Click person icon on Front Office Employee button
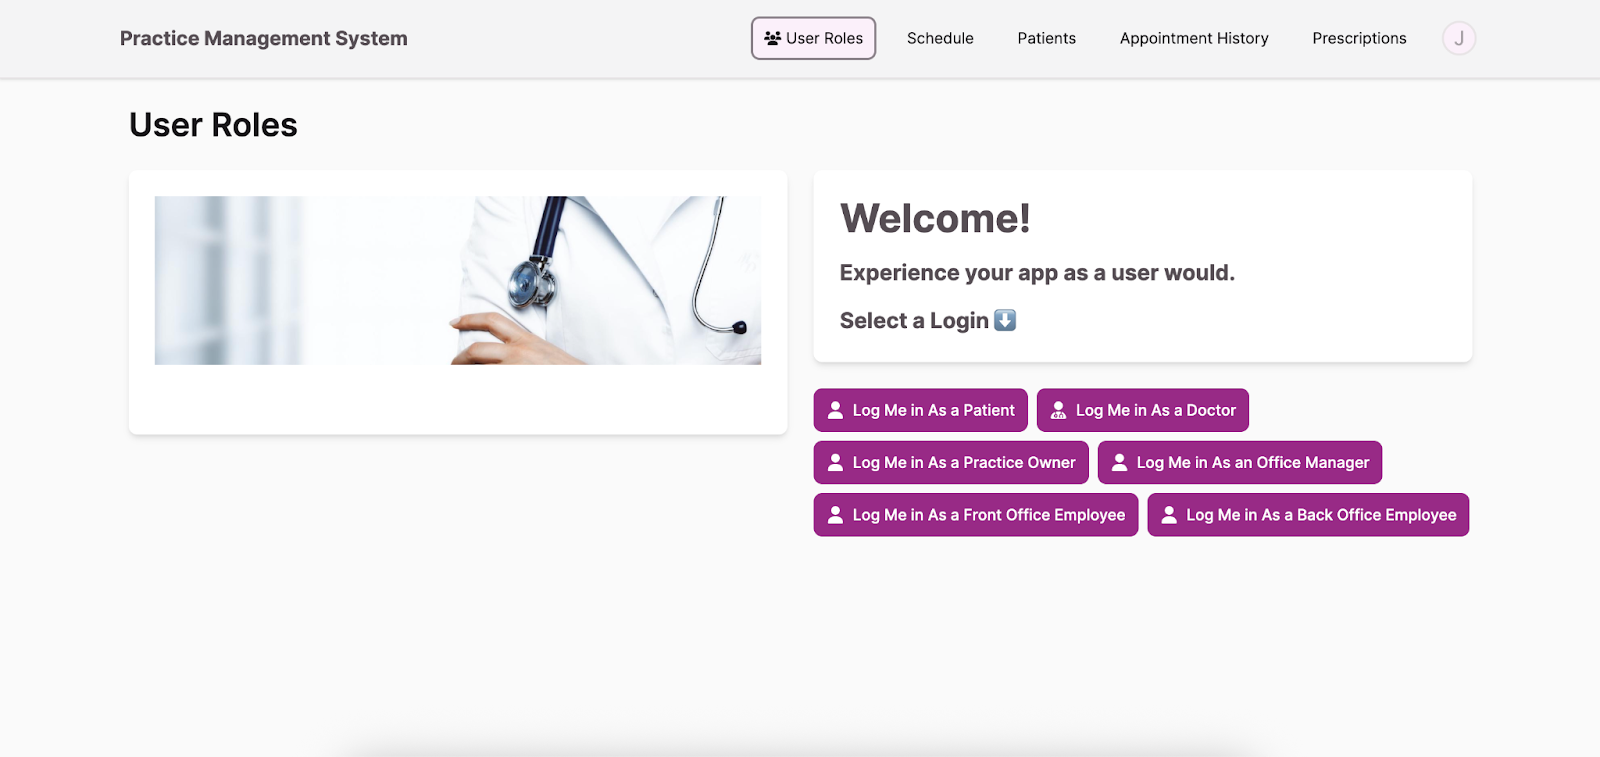 tap(835, 514)
